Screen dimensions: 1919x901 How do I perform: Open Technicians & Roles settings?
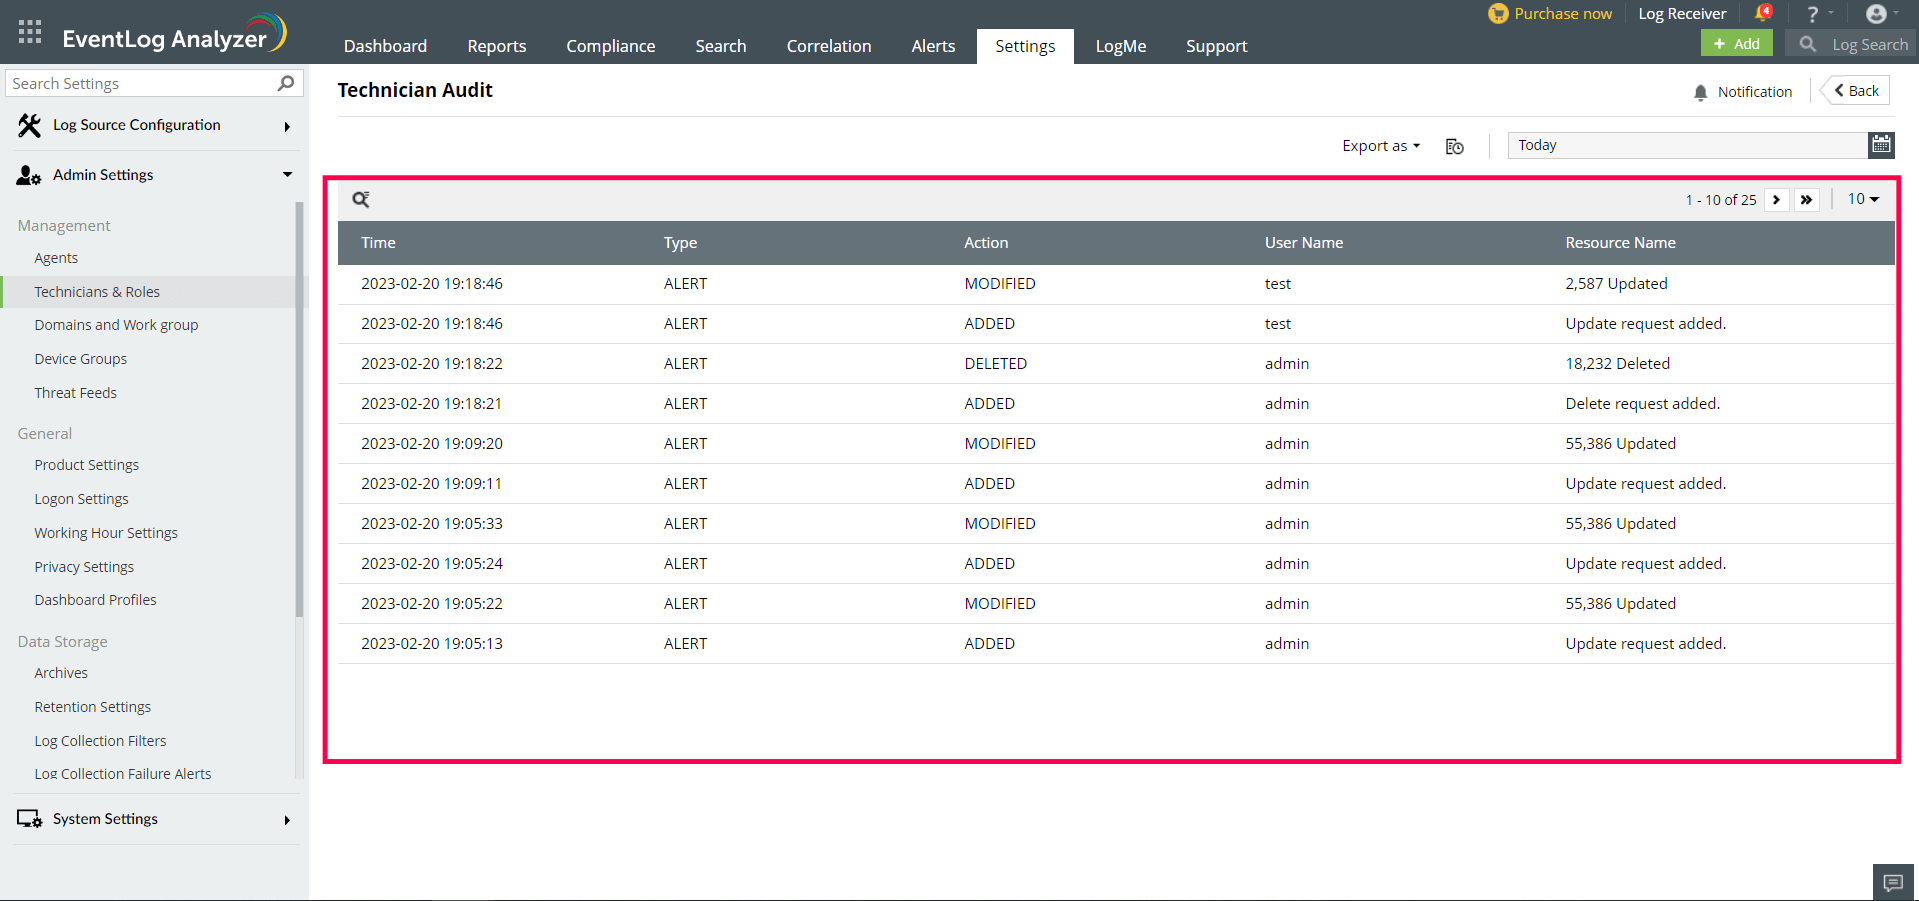[x=97, y=292]
